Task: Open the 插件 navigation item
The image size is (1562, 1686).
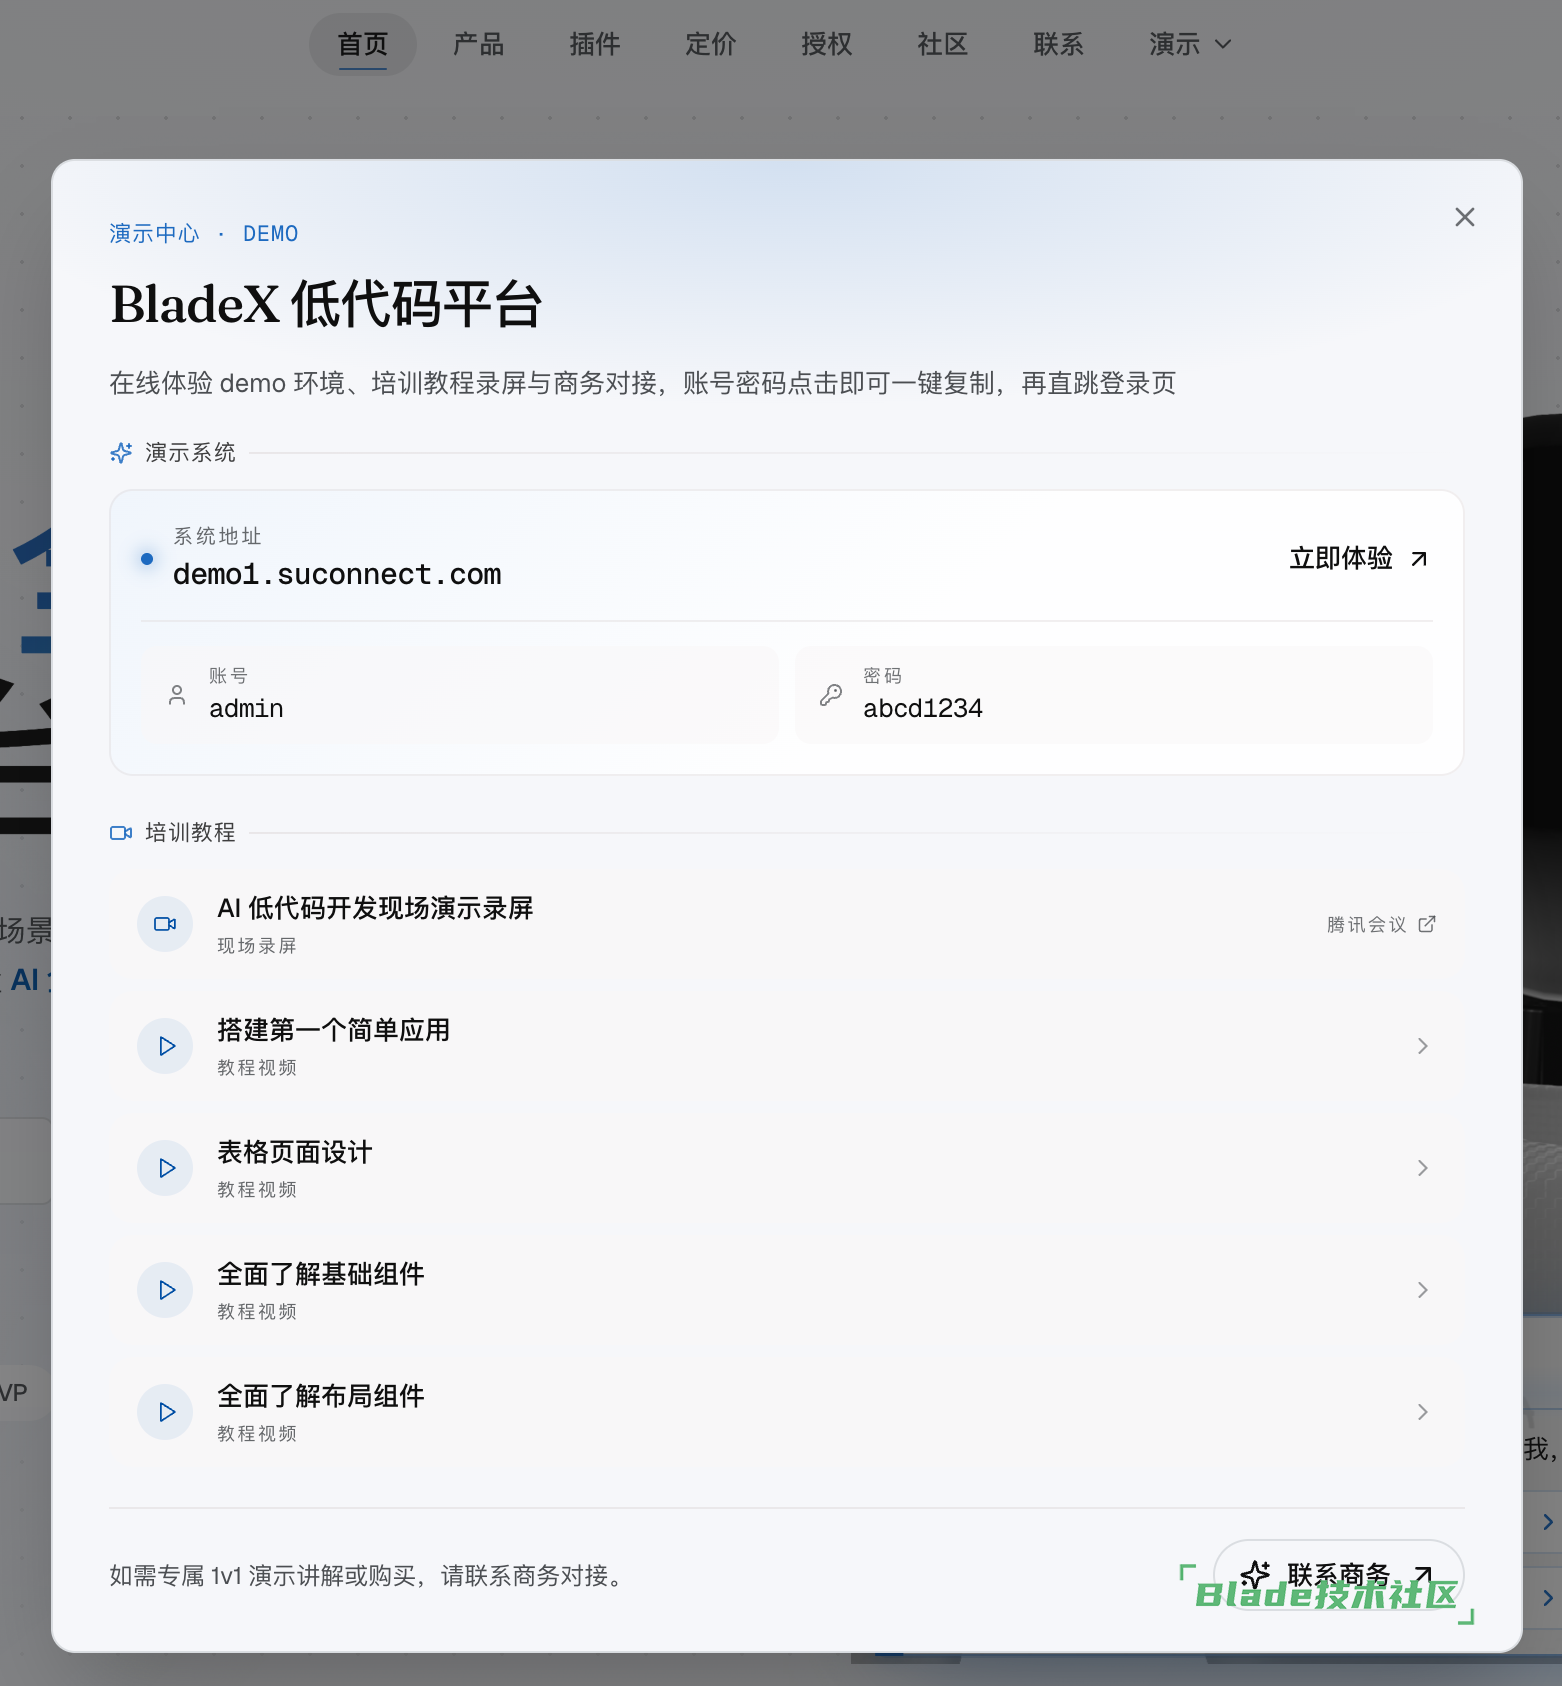Action: point(595,44)
